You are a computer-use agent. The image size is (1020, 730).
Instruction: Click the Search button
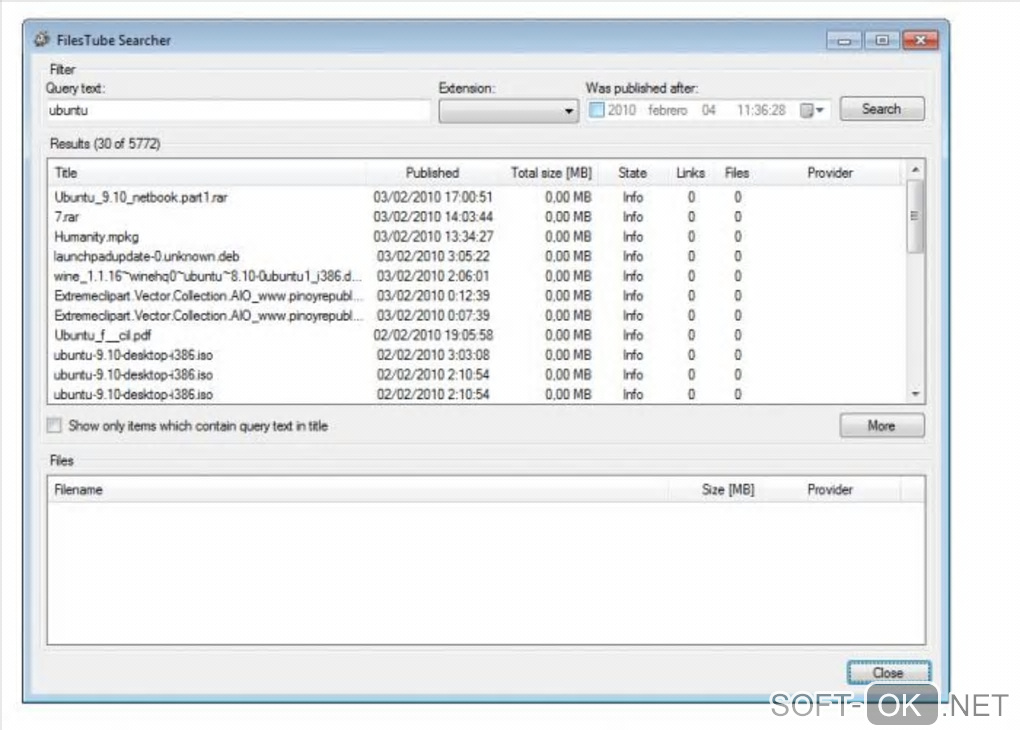click(x=881, y=109)
